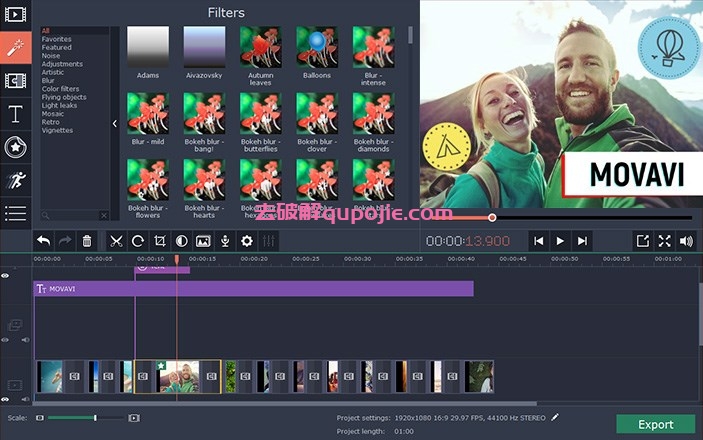Screen dimensions: 703x440
Task: Open the picture overlay tool
Action: click(x=203, y=241)
